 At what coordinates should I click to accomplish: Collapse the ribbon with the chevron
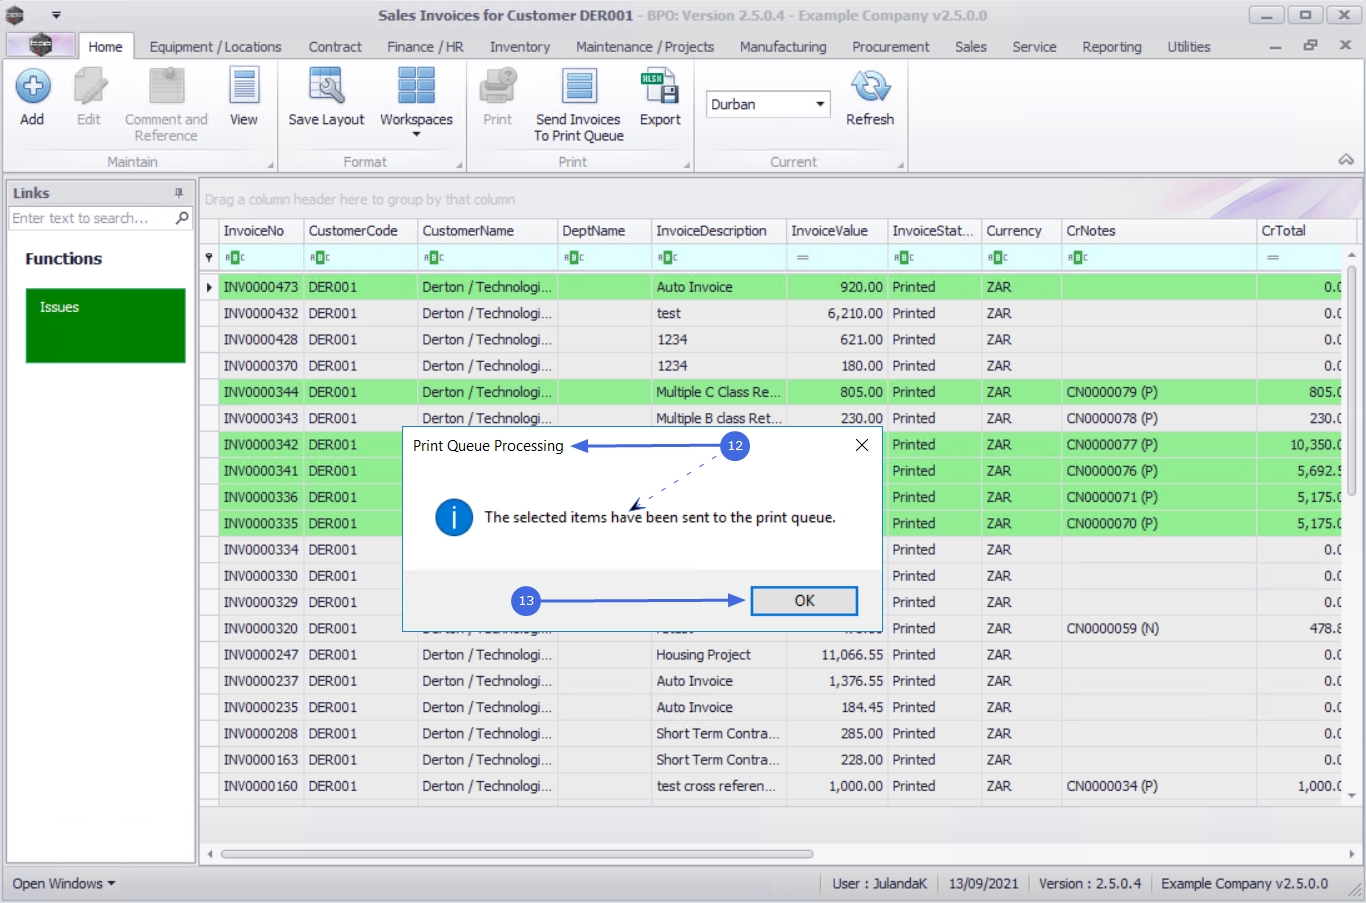(1346, 160)
